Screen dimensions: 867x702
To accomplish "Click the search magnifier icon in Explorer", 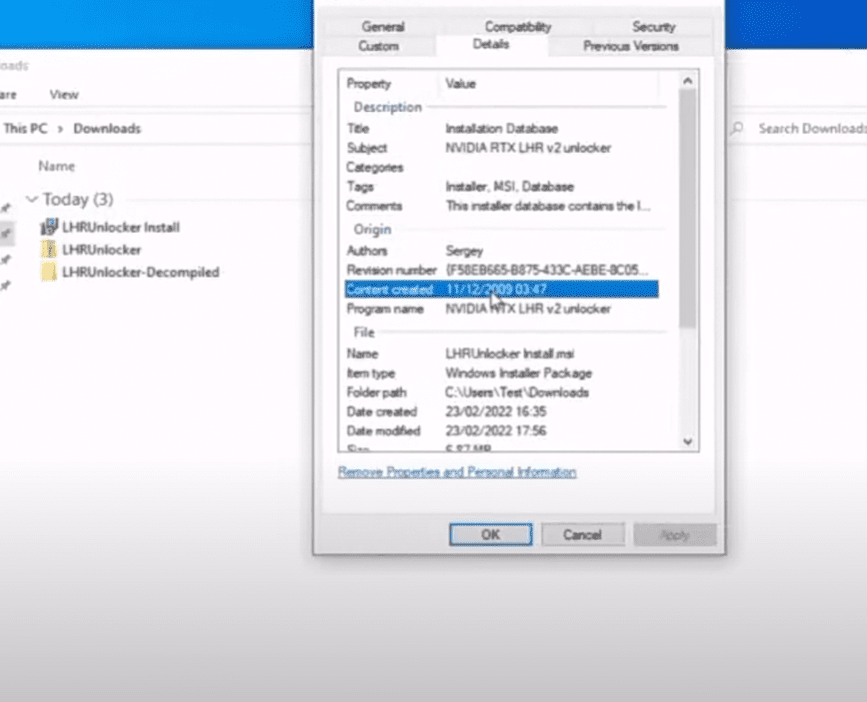I will (737, 129).
